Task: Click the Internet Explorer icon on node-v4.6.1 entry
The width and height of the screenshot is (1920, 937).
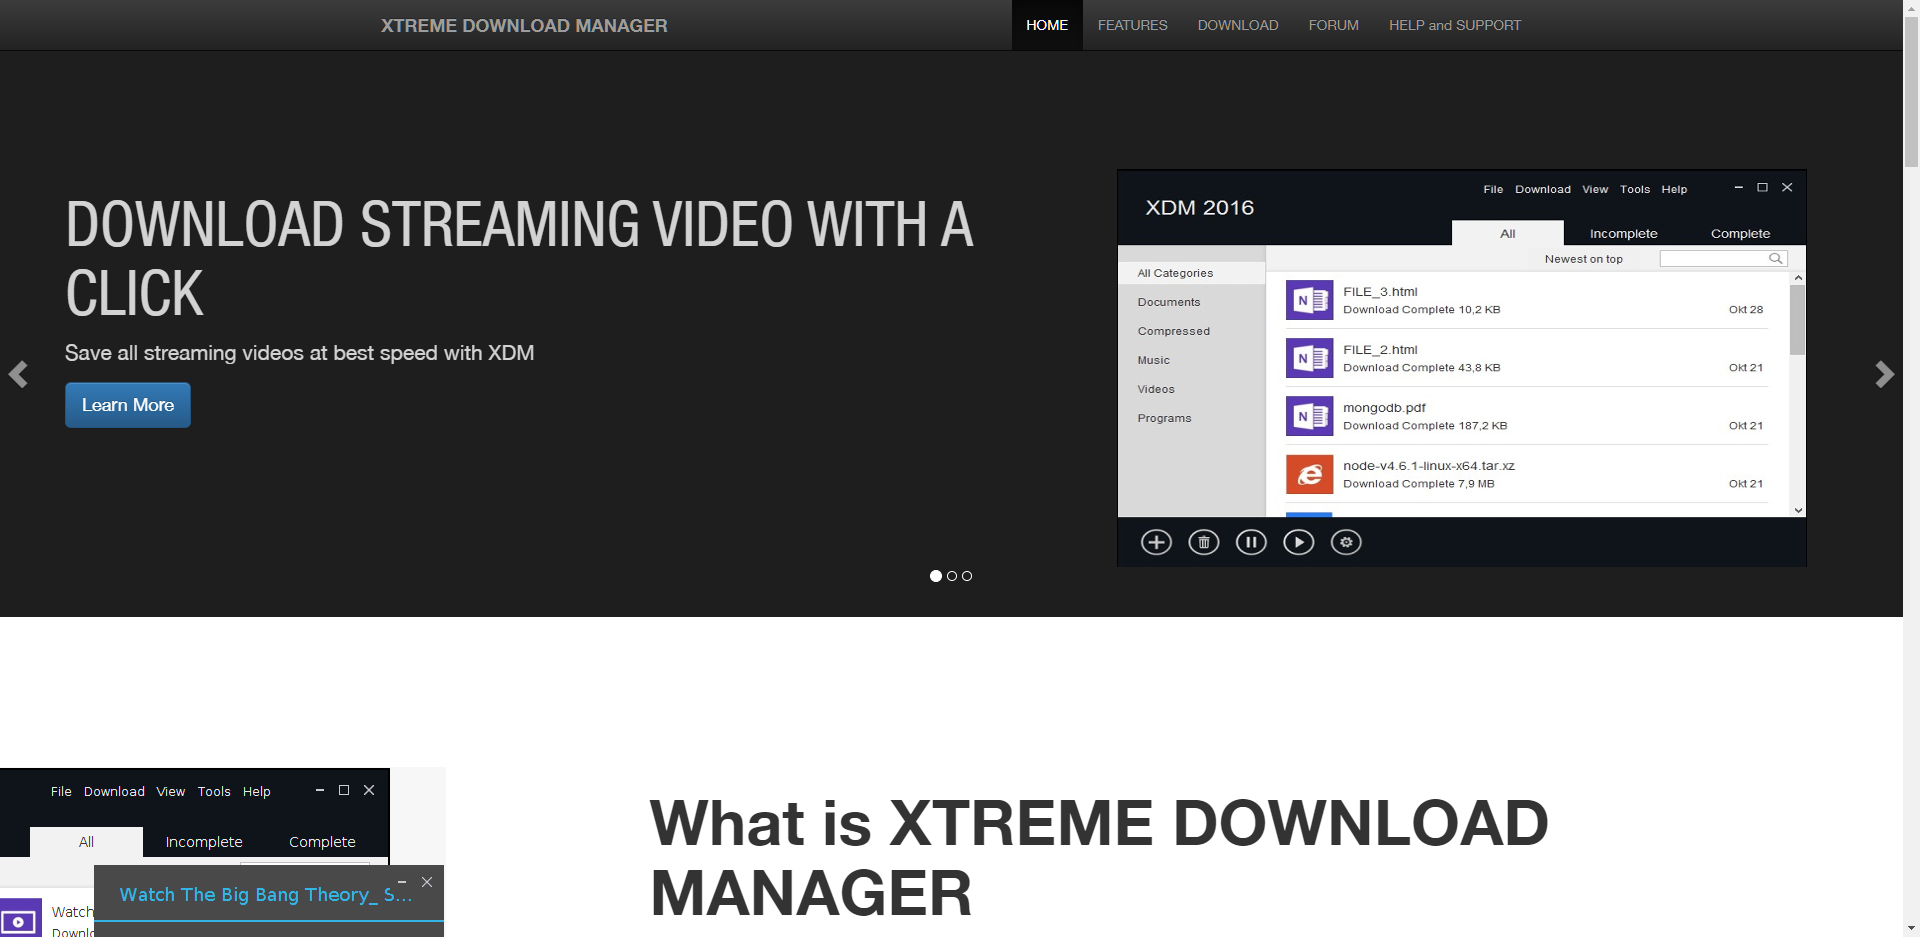Action: [1309, 473]
